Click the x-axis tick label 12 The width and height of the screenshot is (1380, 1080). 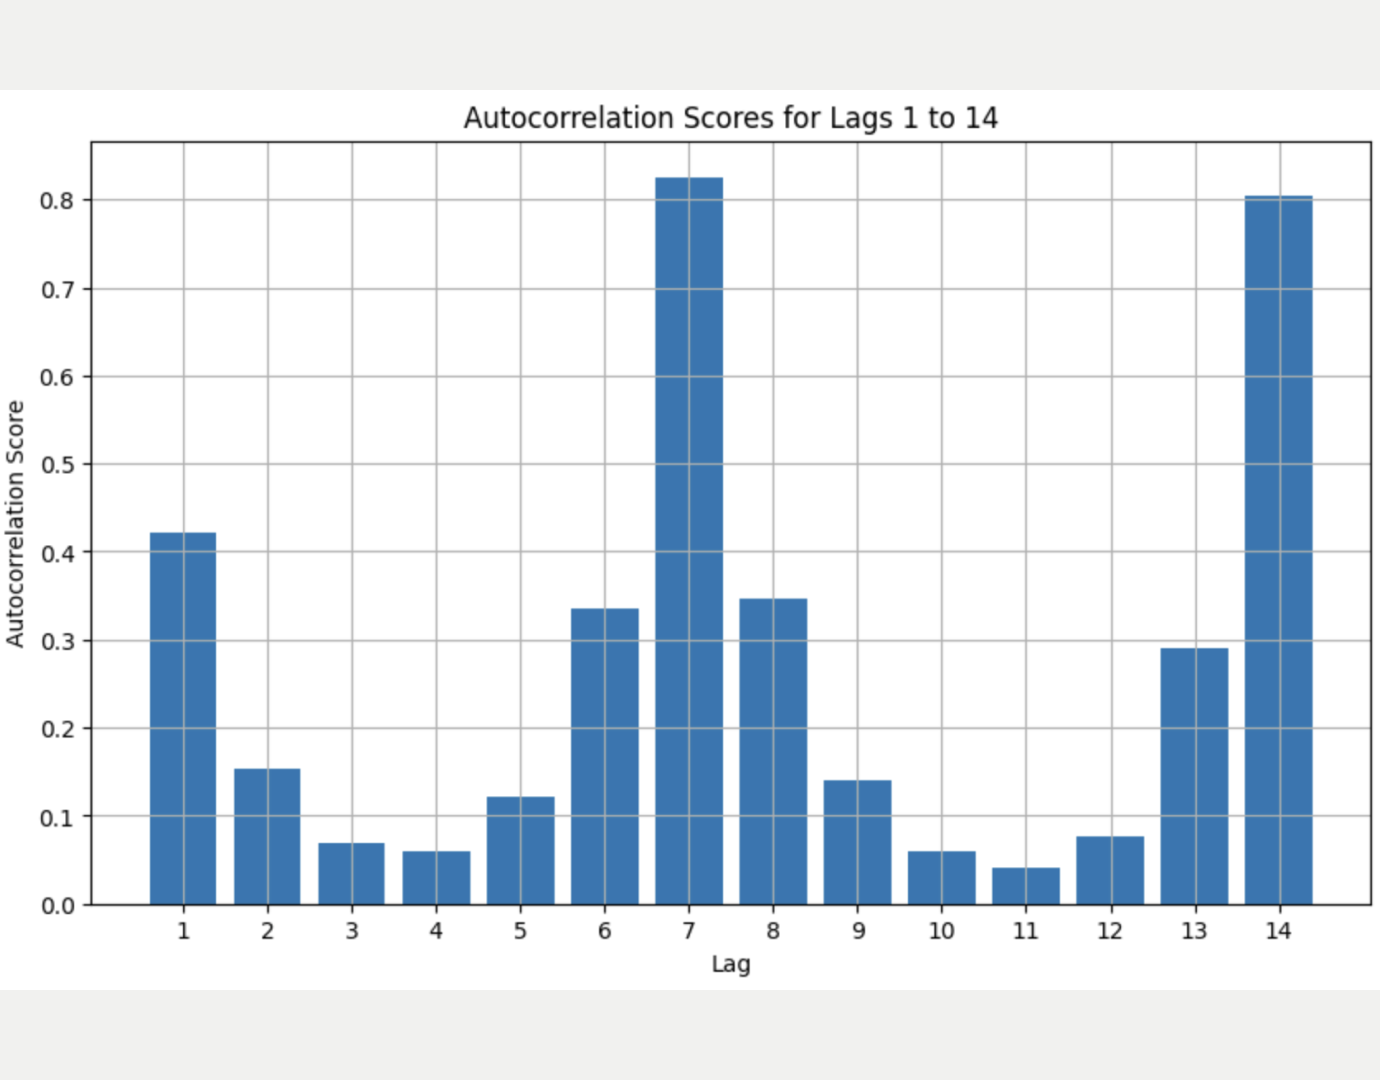[x=1110, y=931]
